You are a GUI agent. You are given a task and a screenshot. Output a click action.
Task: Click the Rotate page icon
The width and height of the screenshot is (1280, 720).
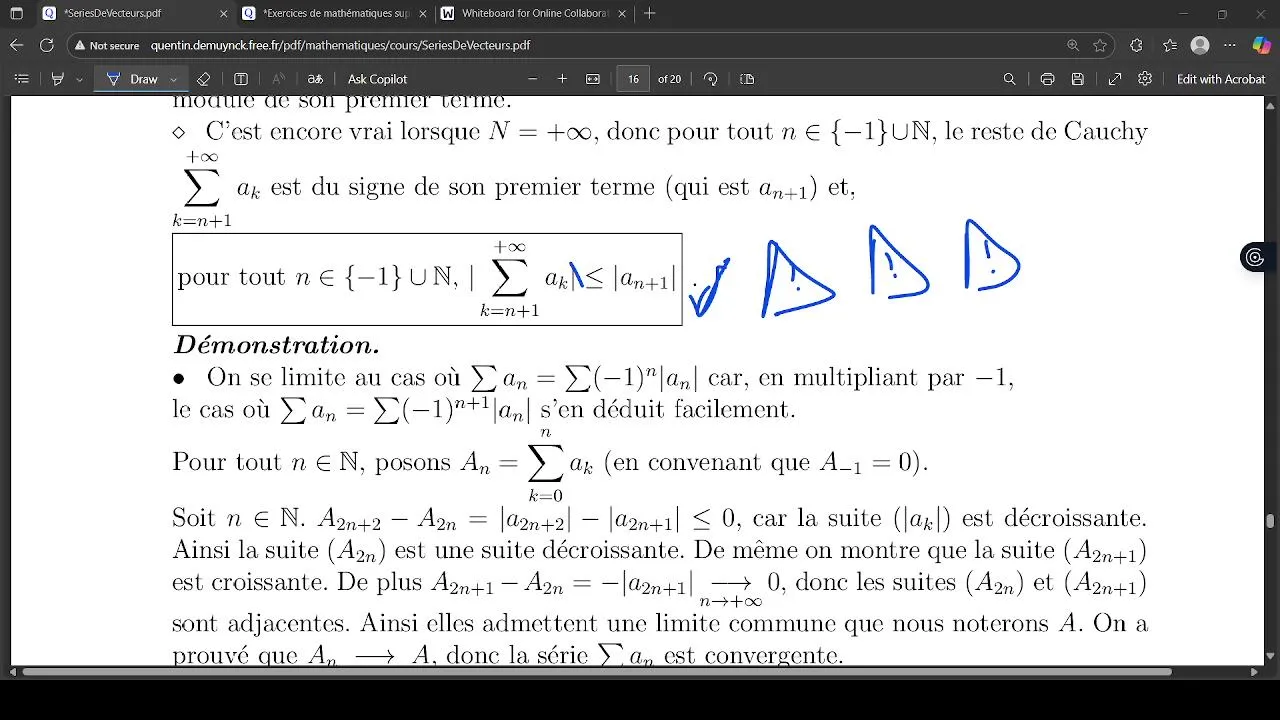coord(711,79)
